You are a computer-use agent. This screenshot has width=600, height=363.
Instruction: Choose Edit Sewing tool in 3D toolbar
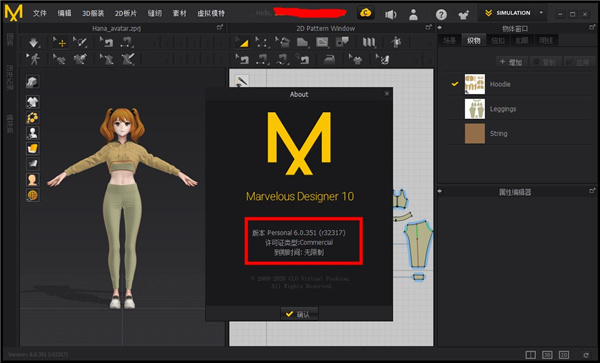coord(107,42)
